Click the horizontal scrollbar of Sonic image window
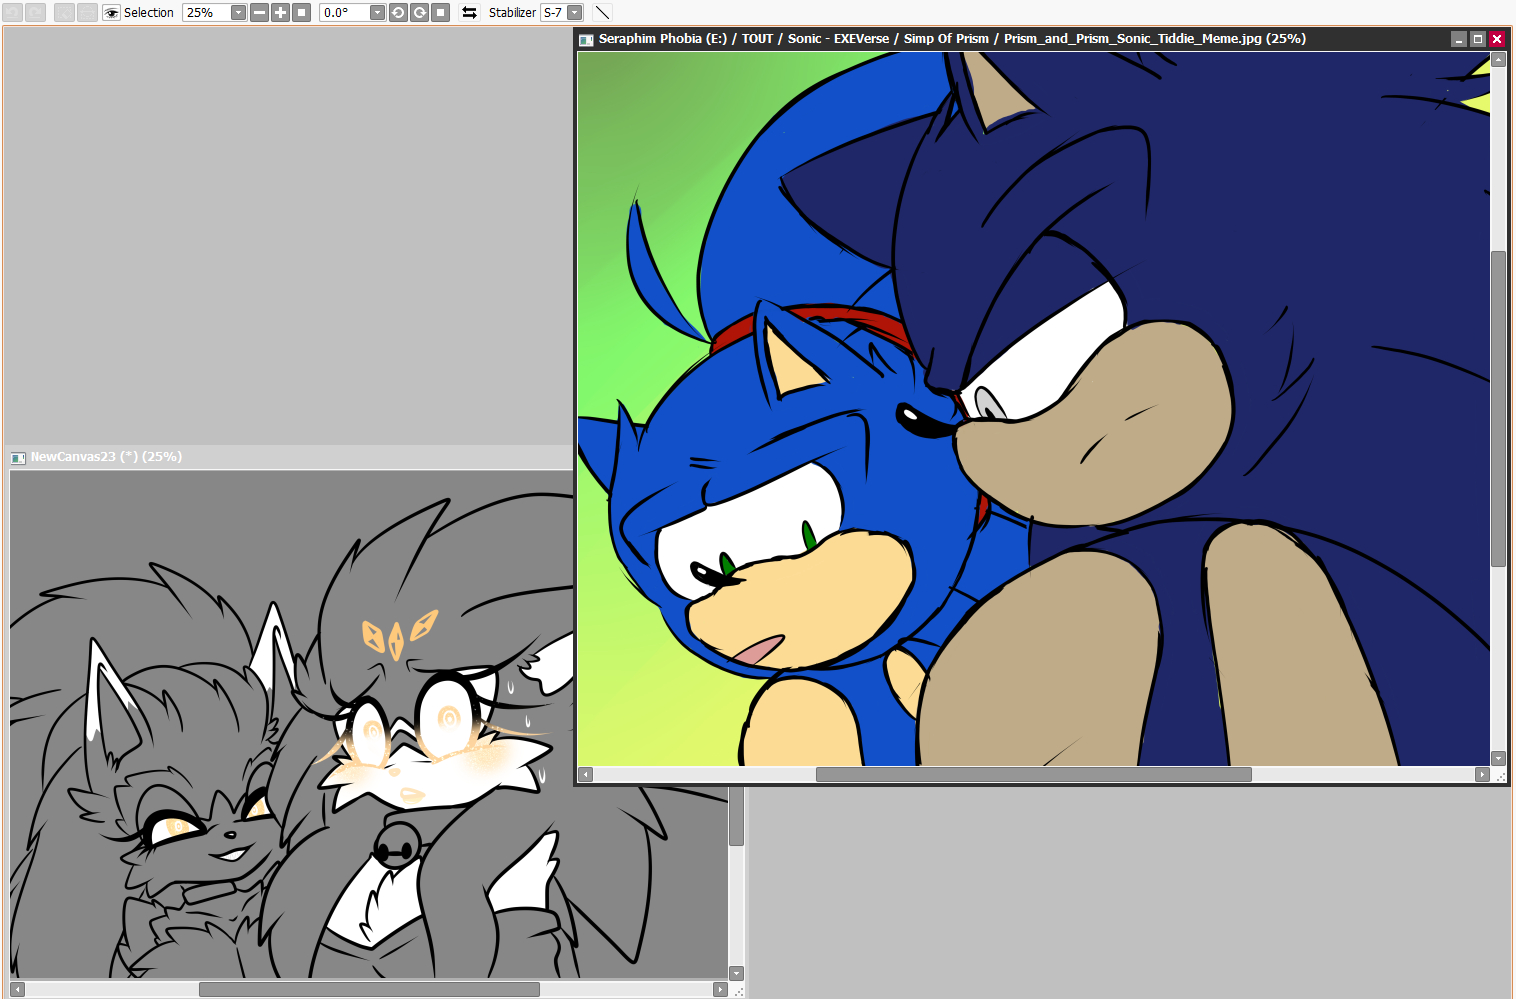 [x=1033, y=775]
